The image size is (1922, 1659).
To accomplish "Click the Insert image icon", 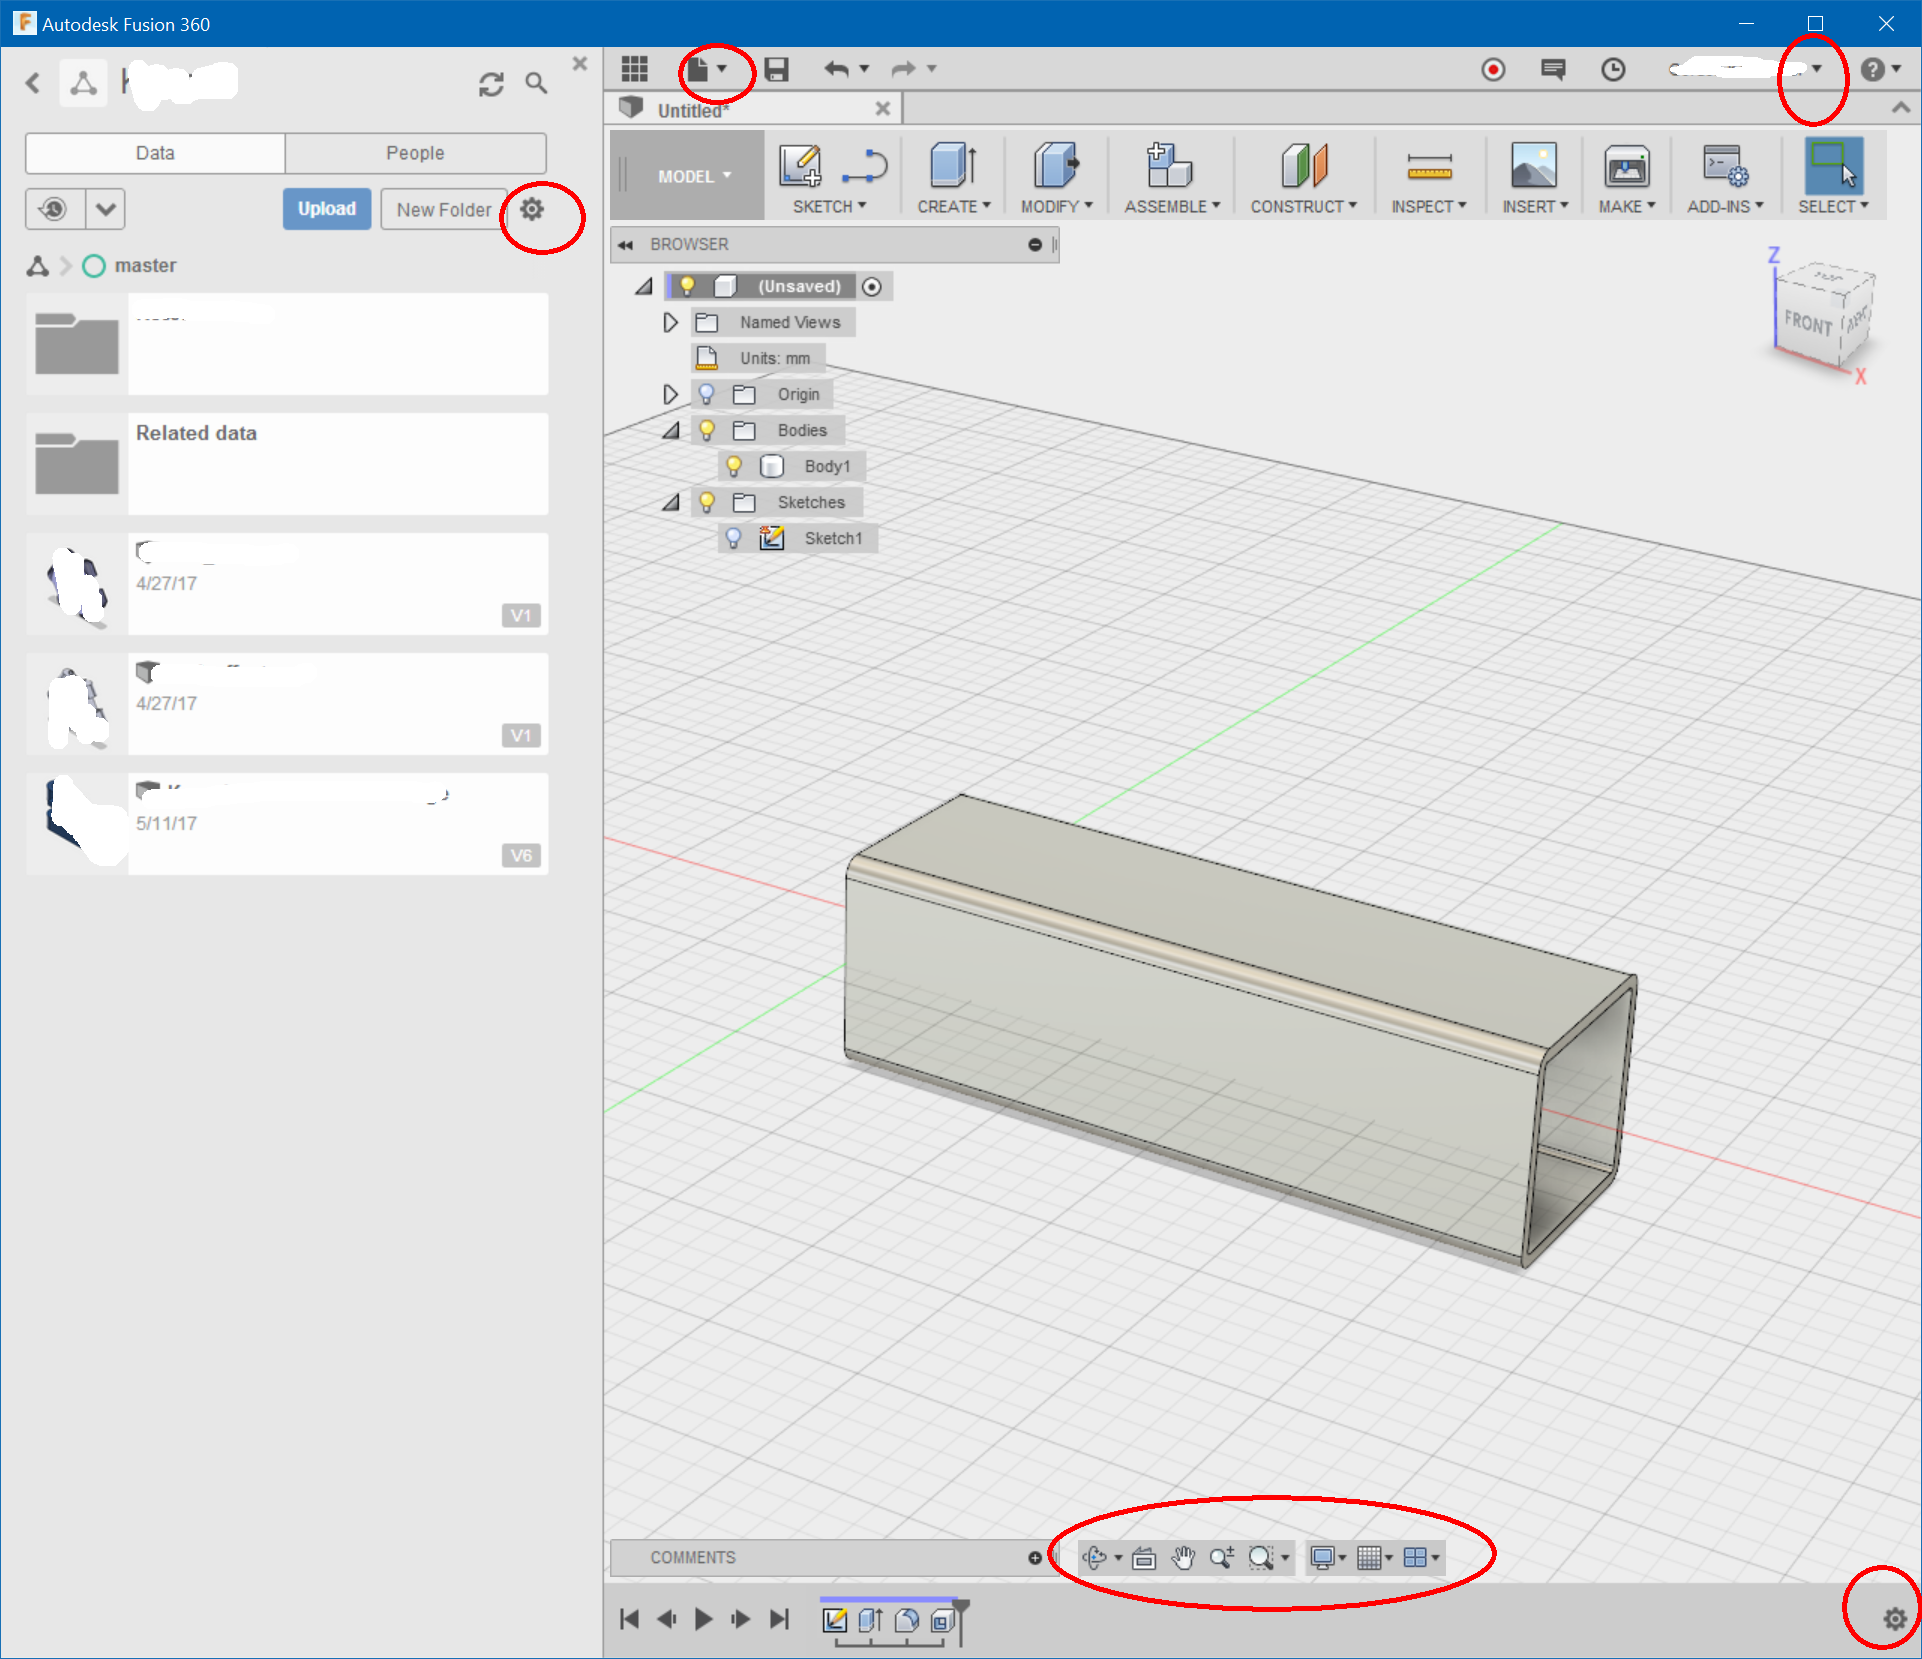I will click(1534, 166).
